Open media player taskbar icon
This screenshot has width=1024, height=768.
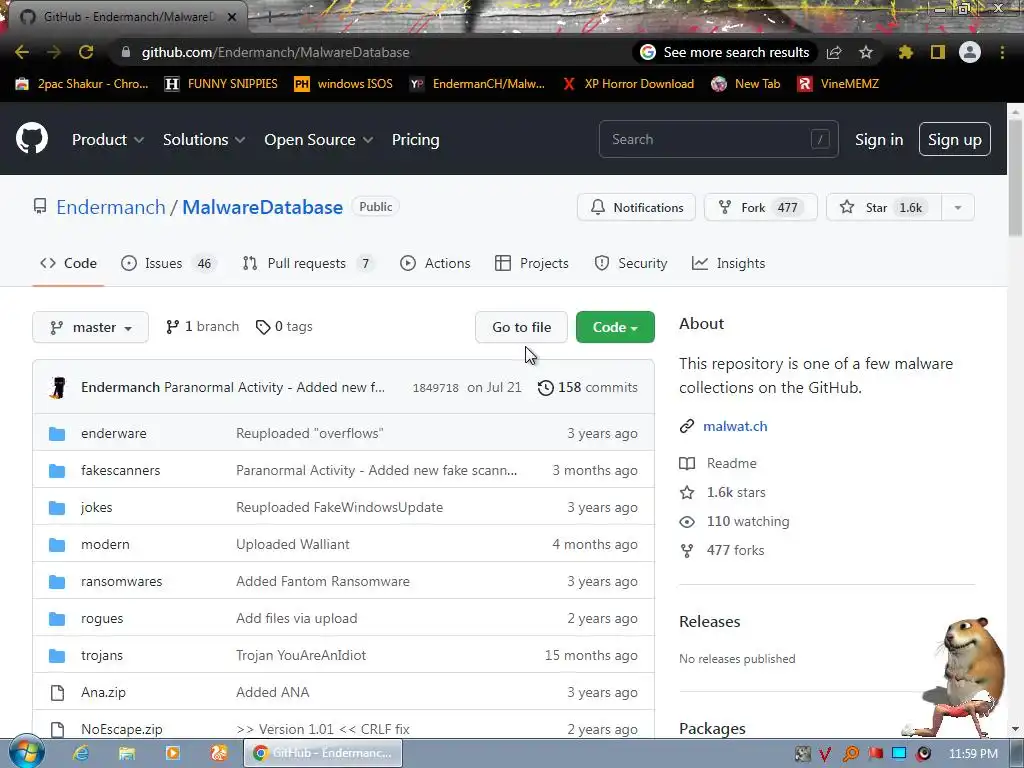pyautogui.click(x=173, y=753)
